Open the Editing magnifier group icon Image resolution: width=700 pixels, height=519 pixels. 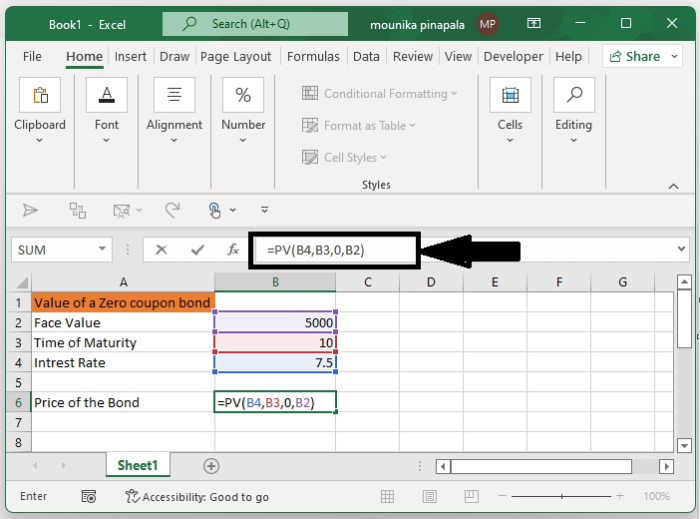click(x=574, y=95)
